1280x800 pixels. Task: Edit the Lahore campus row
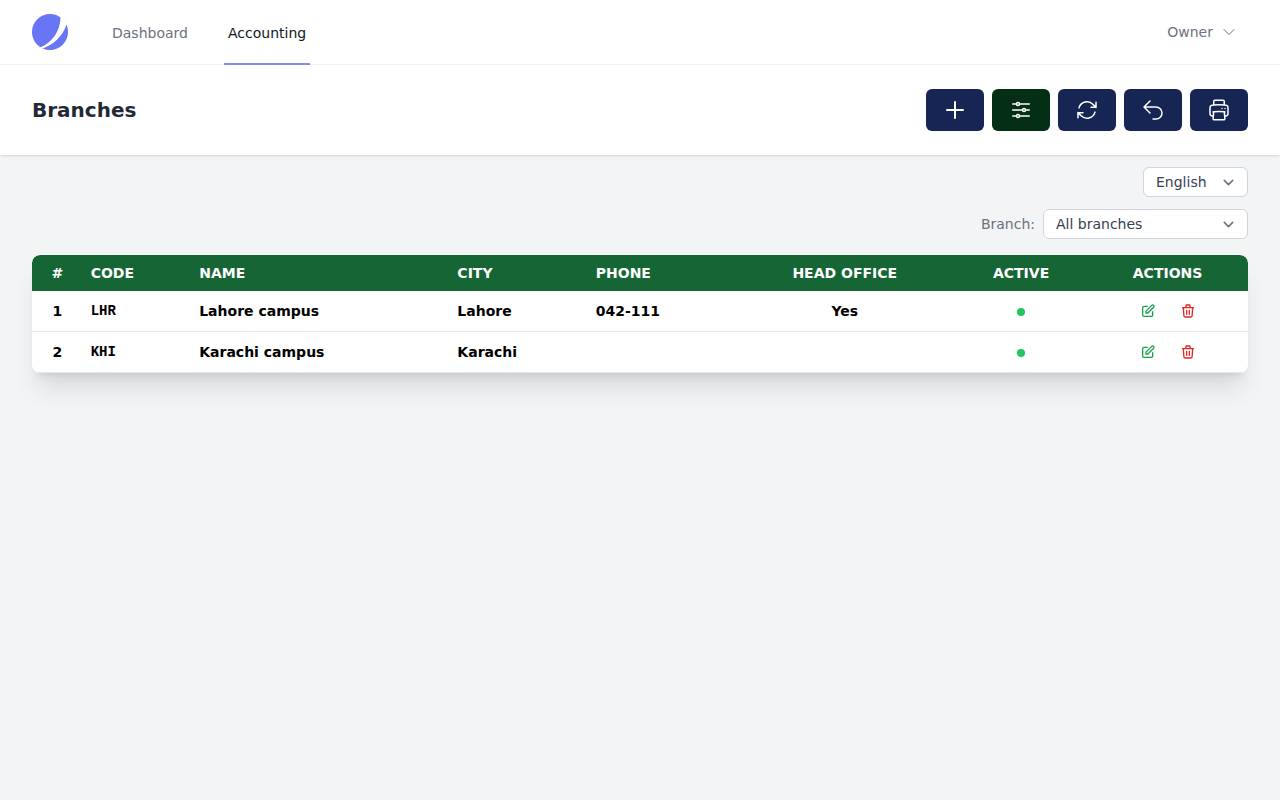tap(1148, 311)
